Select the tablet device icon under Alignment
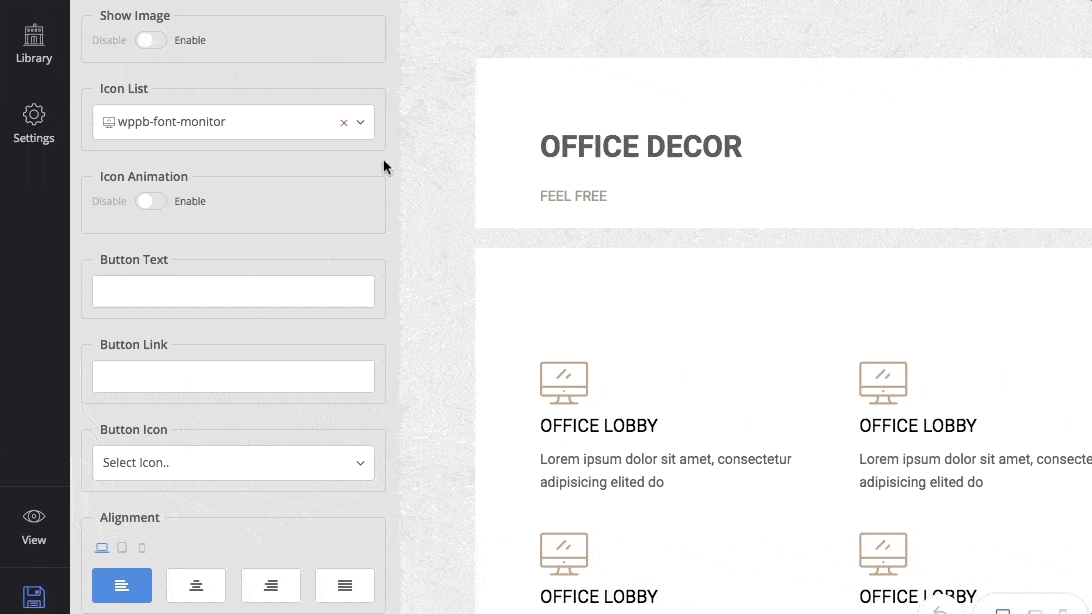The width and height of the screenshot is (1092, 614). (121, 547)
